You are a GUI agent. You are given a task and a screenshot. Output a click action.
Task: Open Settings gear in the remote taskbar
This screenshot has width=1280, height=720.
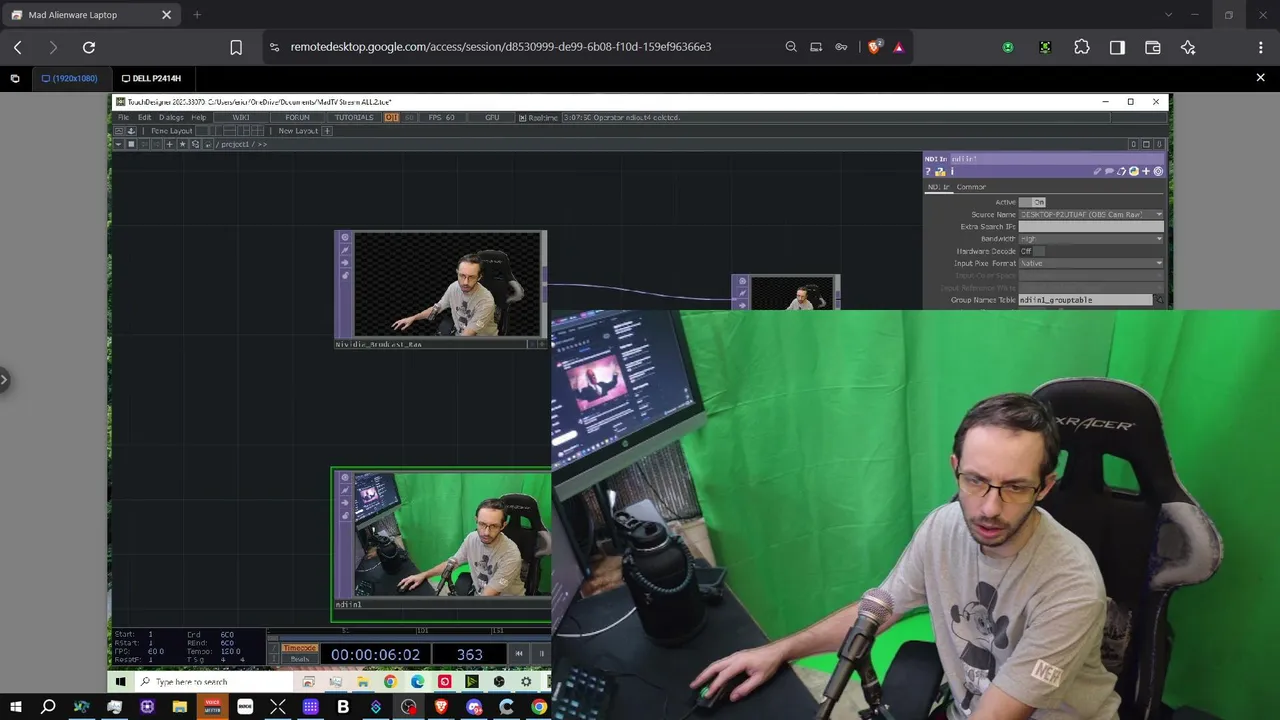click(x=526, y=682)
